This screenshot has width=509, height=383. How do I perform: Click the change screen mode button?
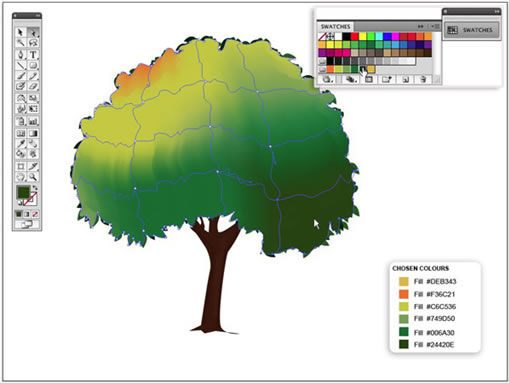[x=27, y=224]
